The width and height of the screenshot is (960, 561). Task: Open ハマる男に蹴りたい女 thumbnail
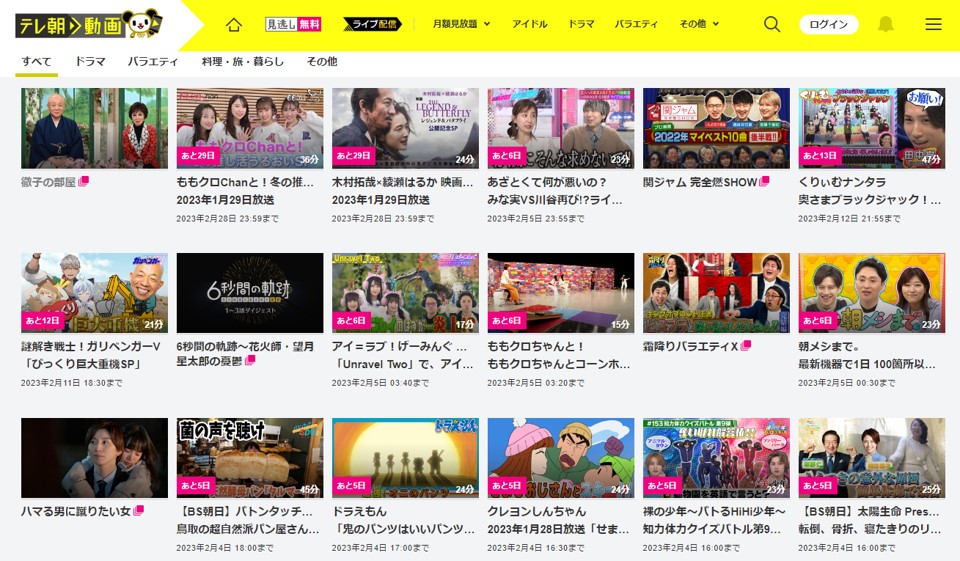(94, 457)
